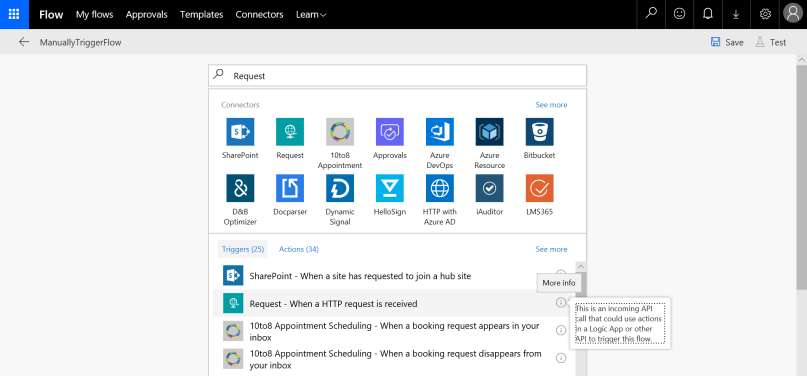Select the SharePoint connector icon
This screenshot has height=376, width=807.
click(240, 132)
